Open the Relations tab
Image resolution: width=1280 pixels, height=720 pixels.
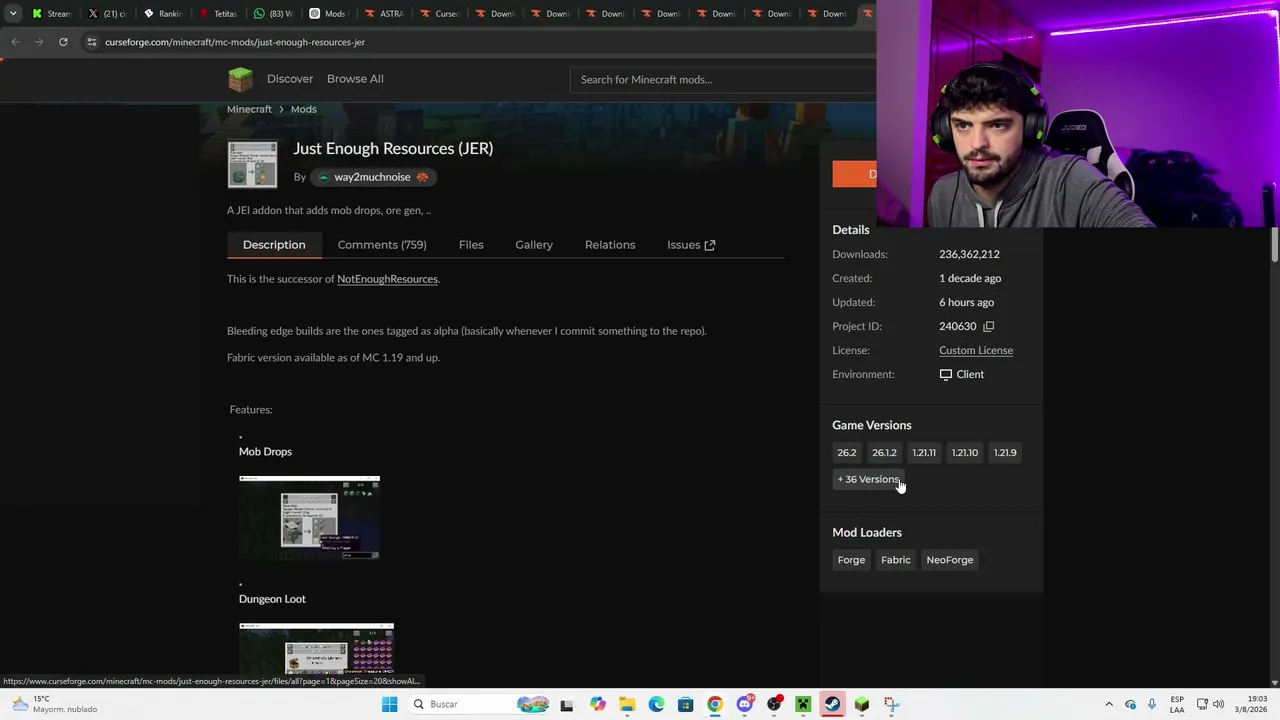(x=610, y=245)
